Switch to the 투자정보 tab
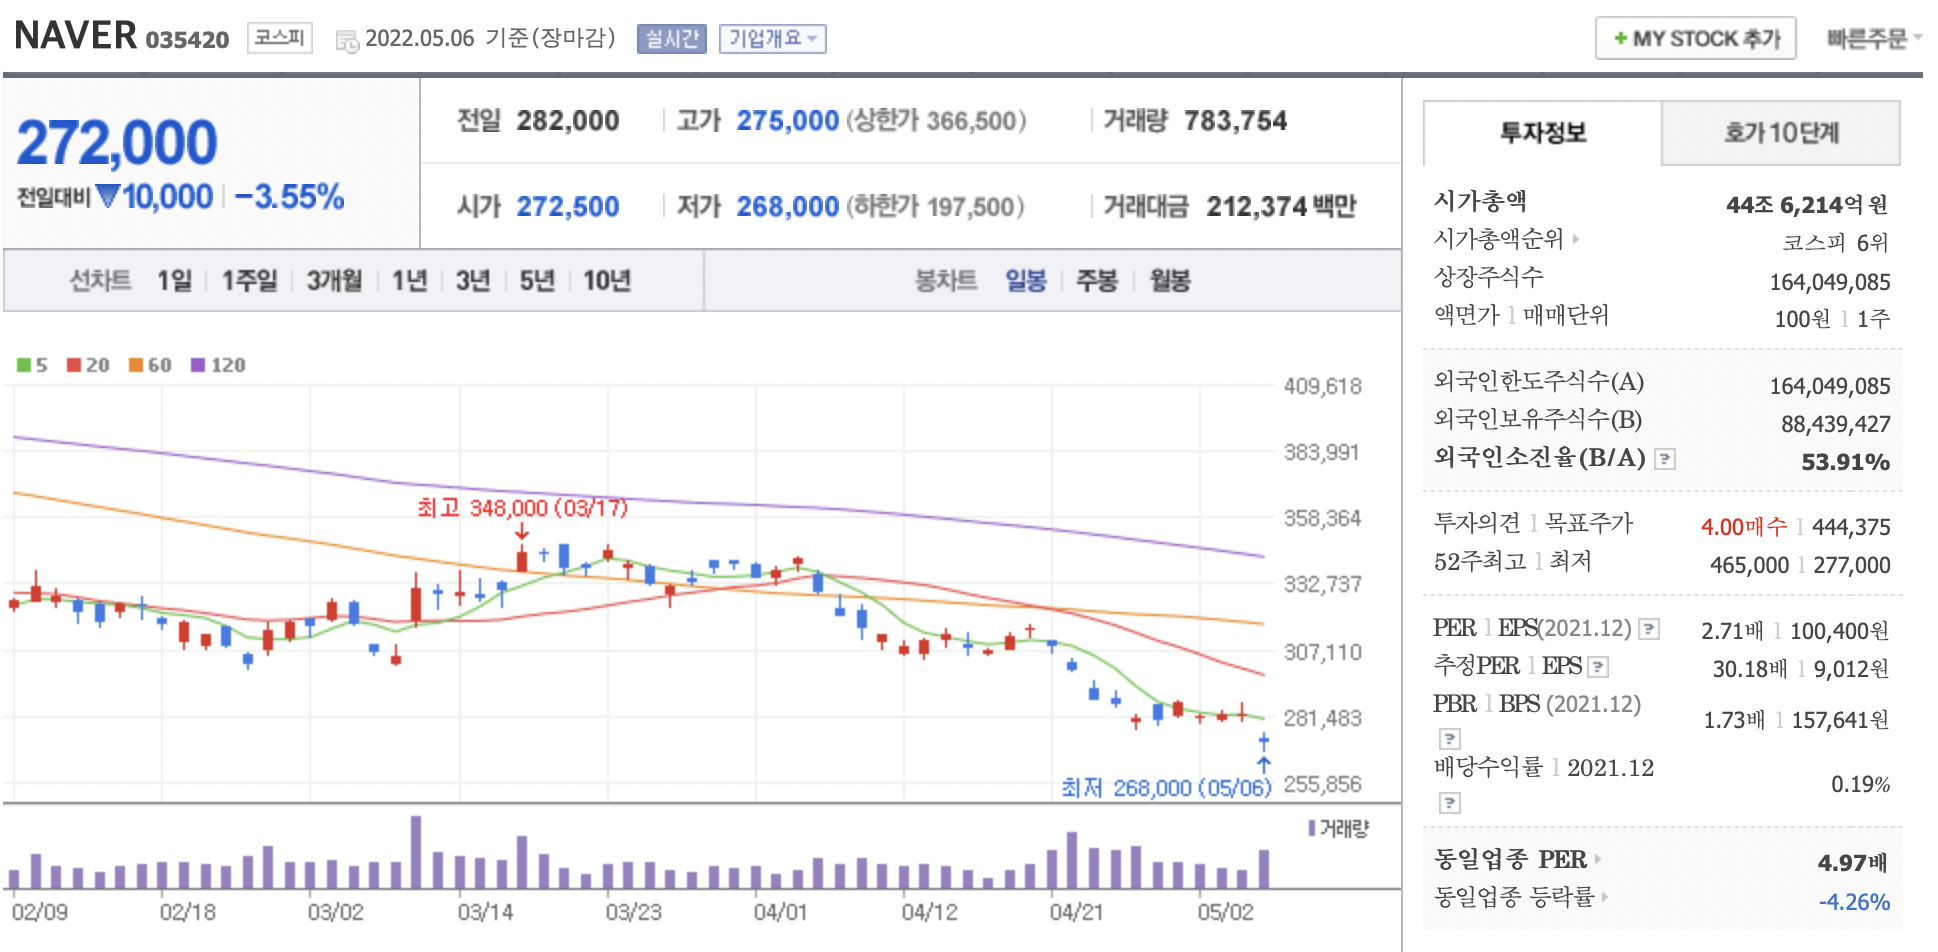This screenshot has height=952, width=1938. 1543,133
